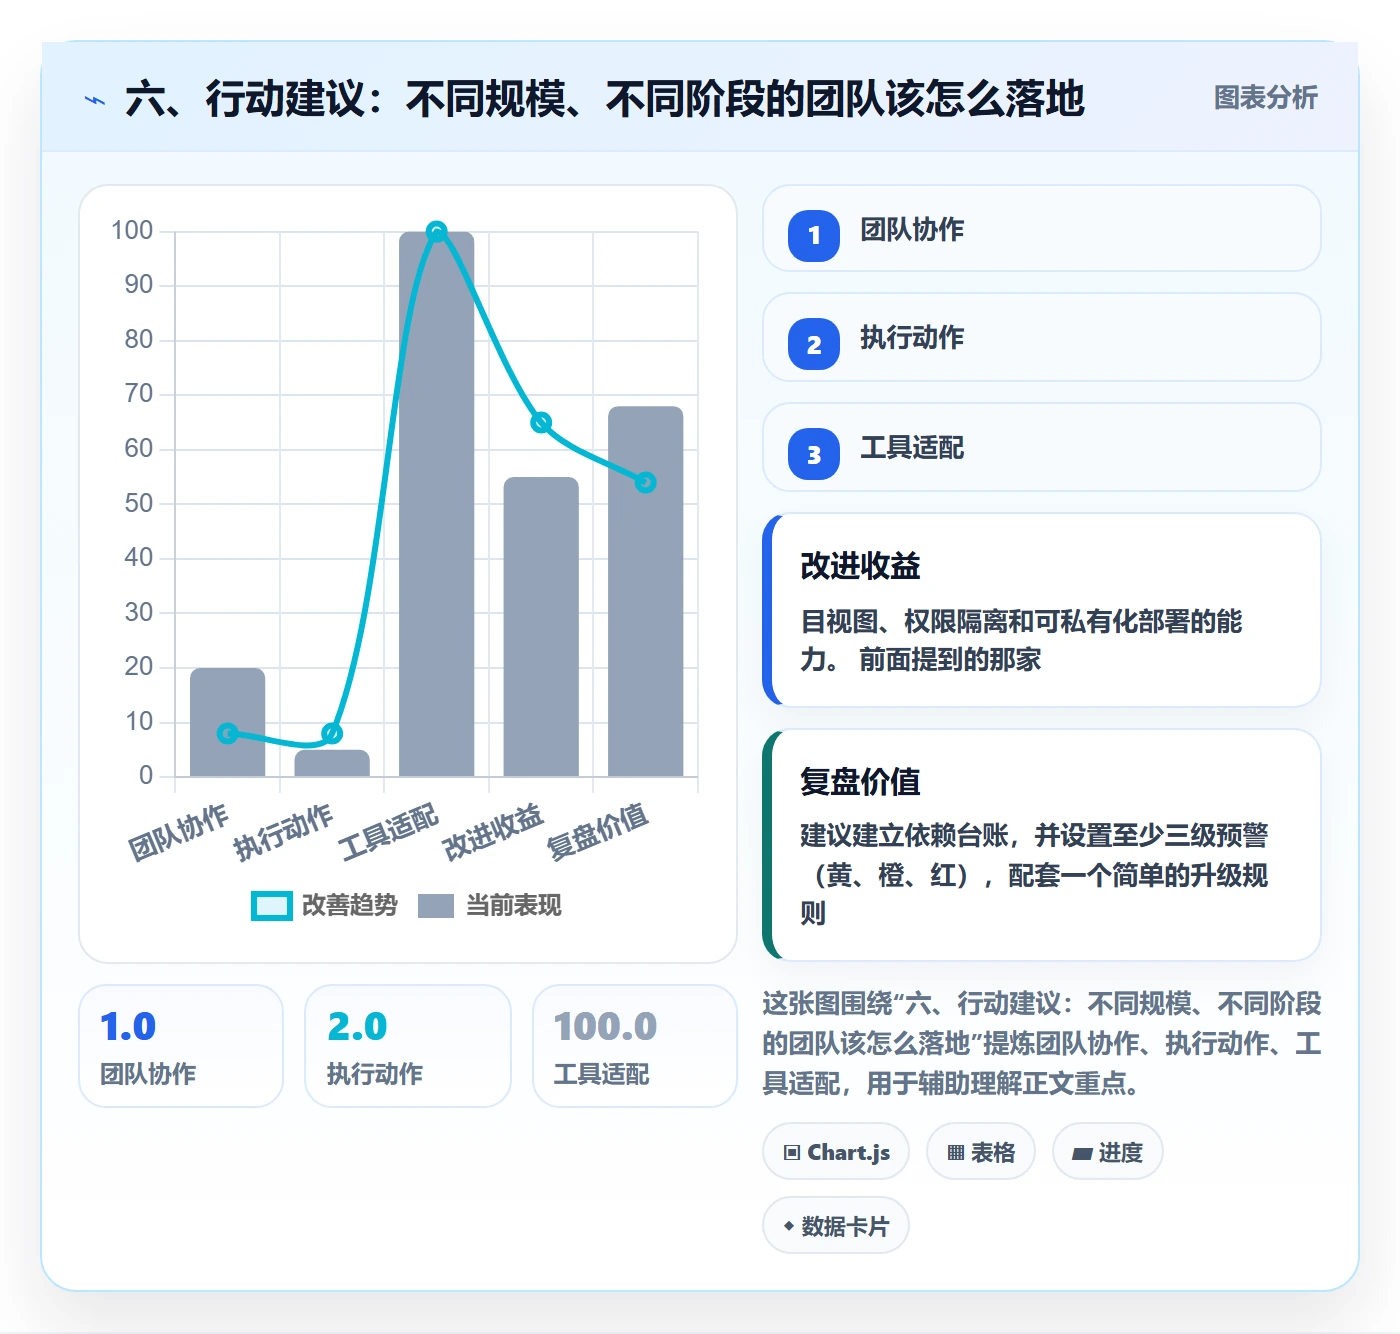Click the 进度 tag chip
Viewport: 1400px width, 1334px height.
[1108, 1152]
